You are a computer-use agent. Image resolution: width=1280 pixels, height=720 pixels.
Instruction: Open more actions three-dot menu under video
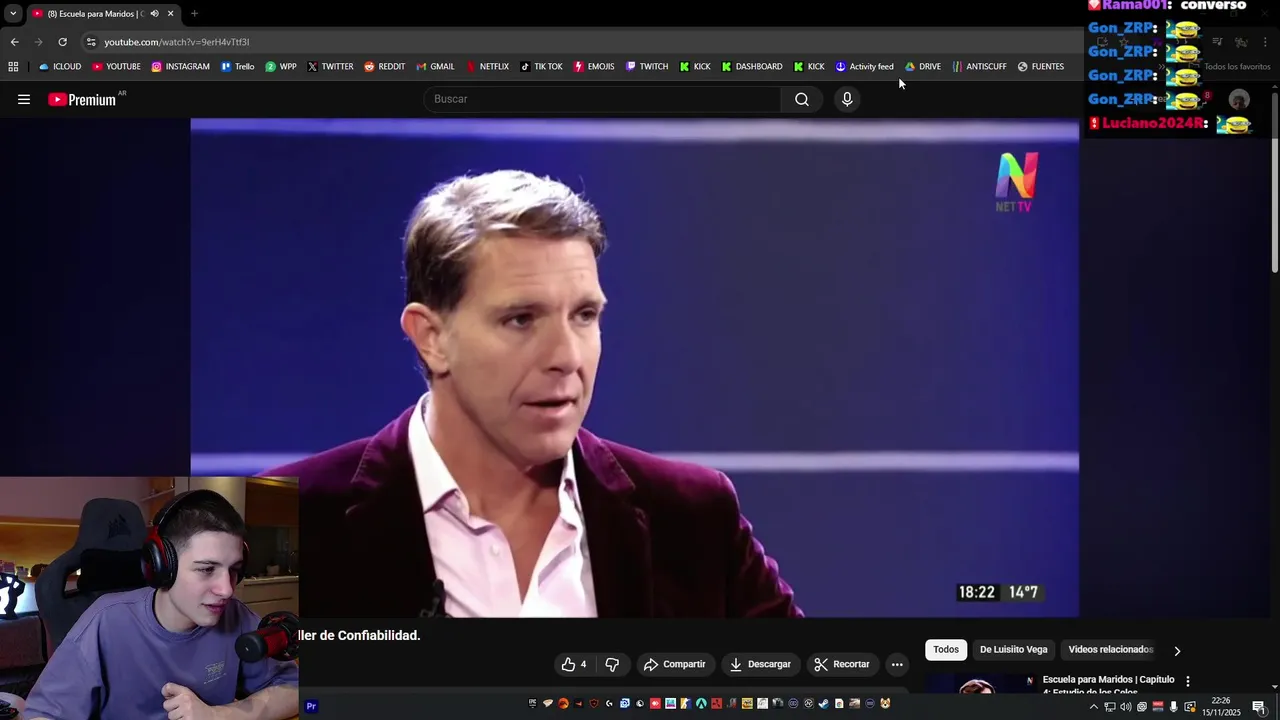coord(897,664)
